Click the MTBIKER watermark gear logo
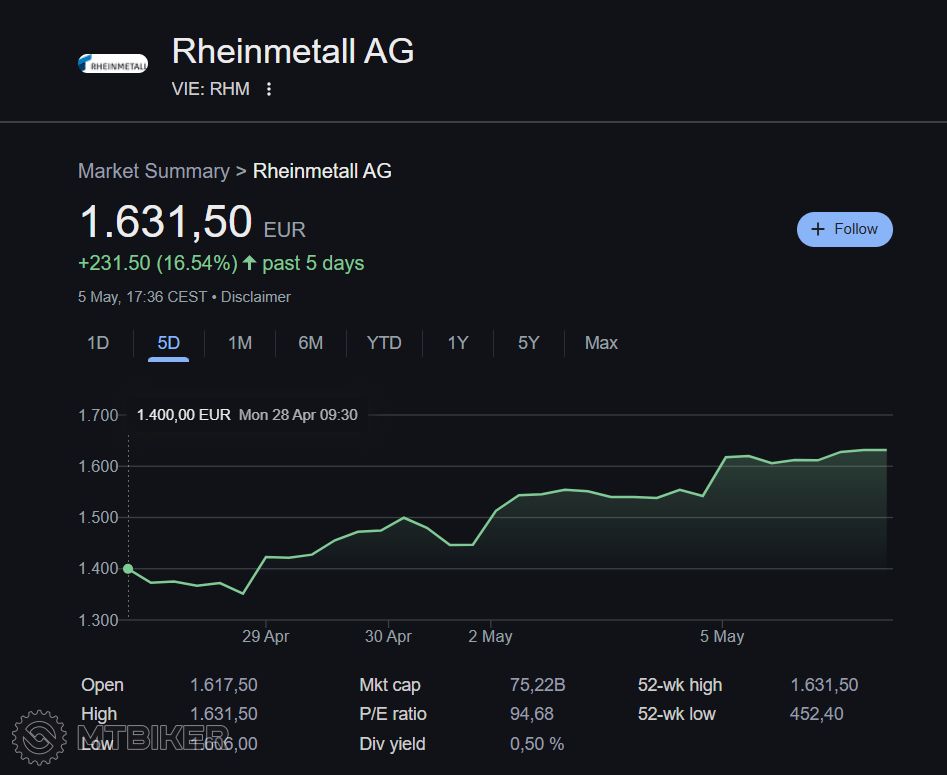 pyautogui.click(x=39, y=738)
